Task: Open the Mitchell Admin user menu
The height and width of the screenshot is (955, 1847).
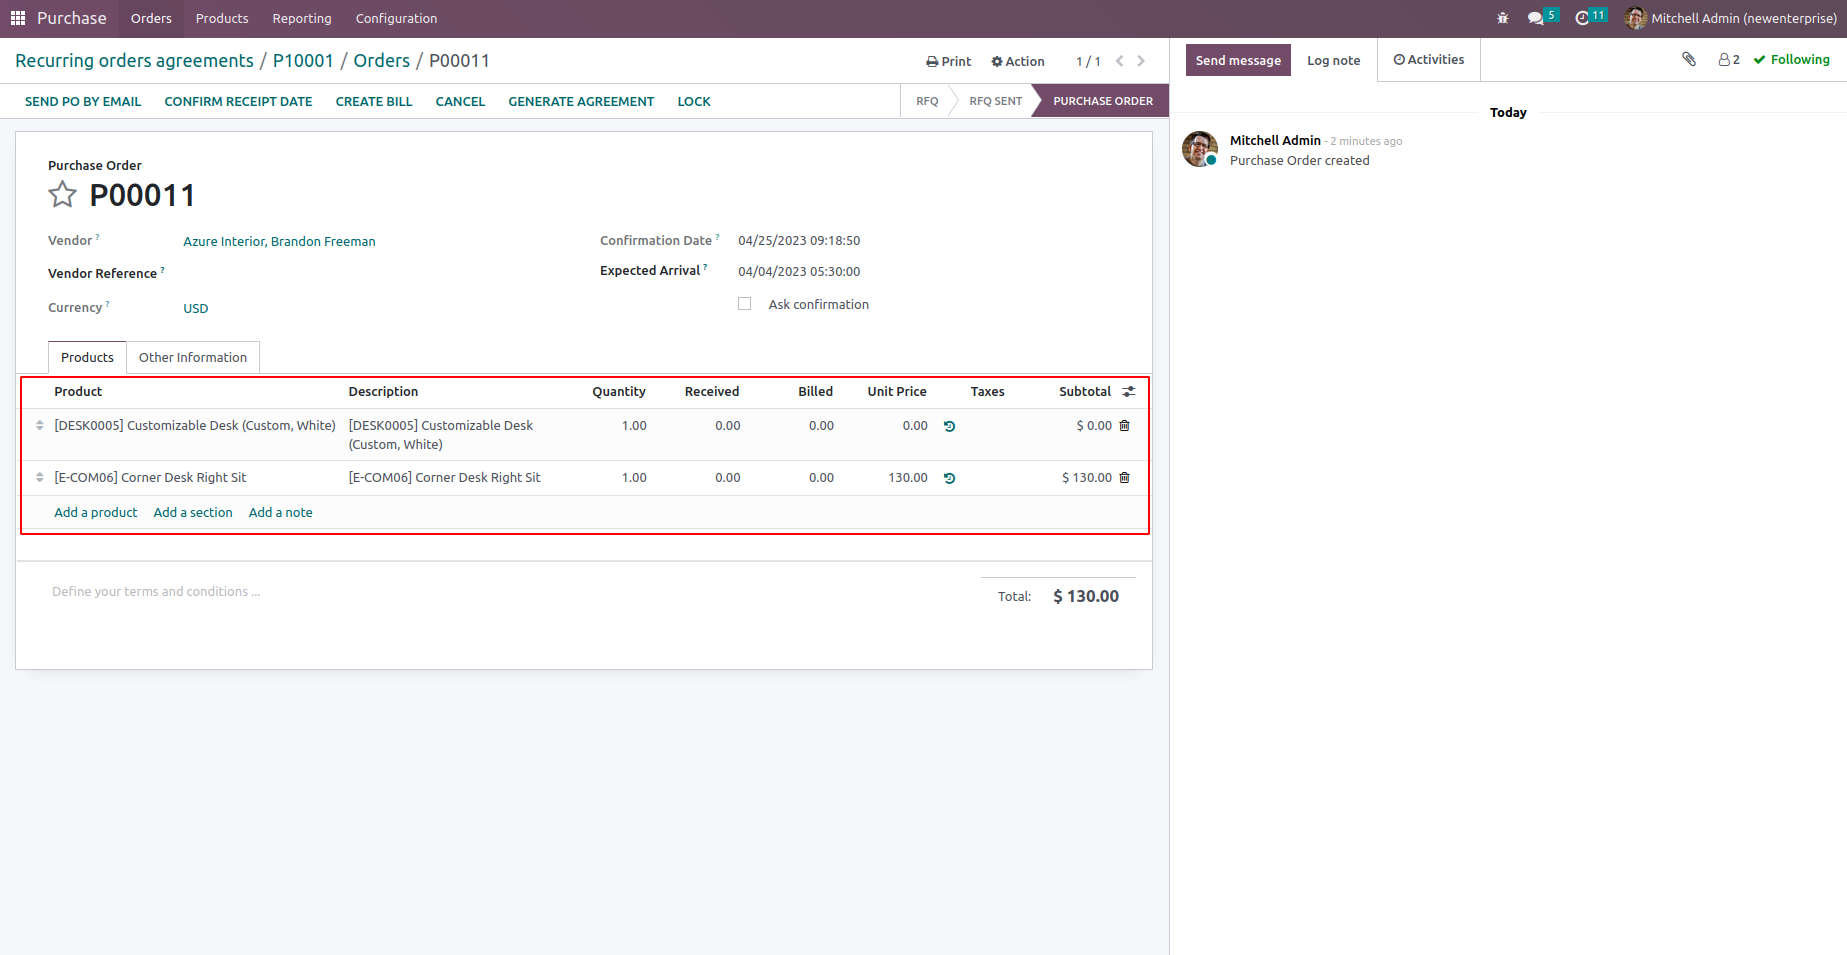Action: (x=1732, y=18)
